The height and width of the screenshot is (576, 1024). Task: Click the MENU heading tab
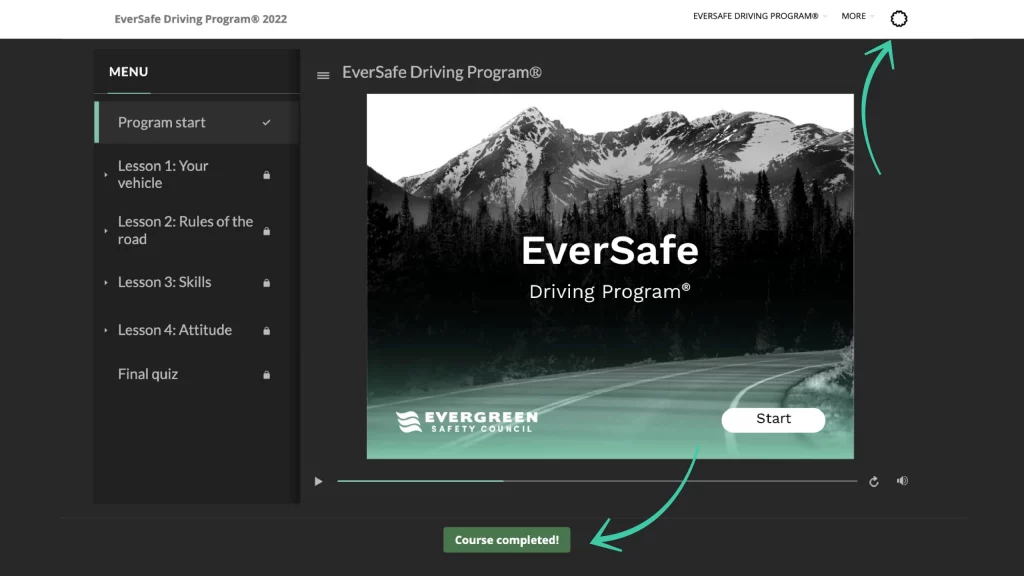pos(129,72)
